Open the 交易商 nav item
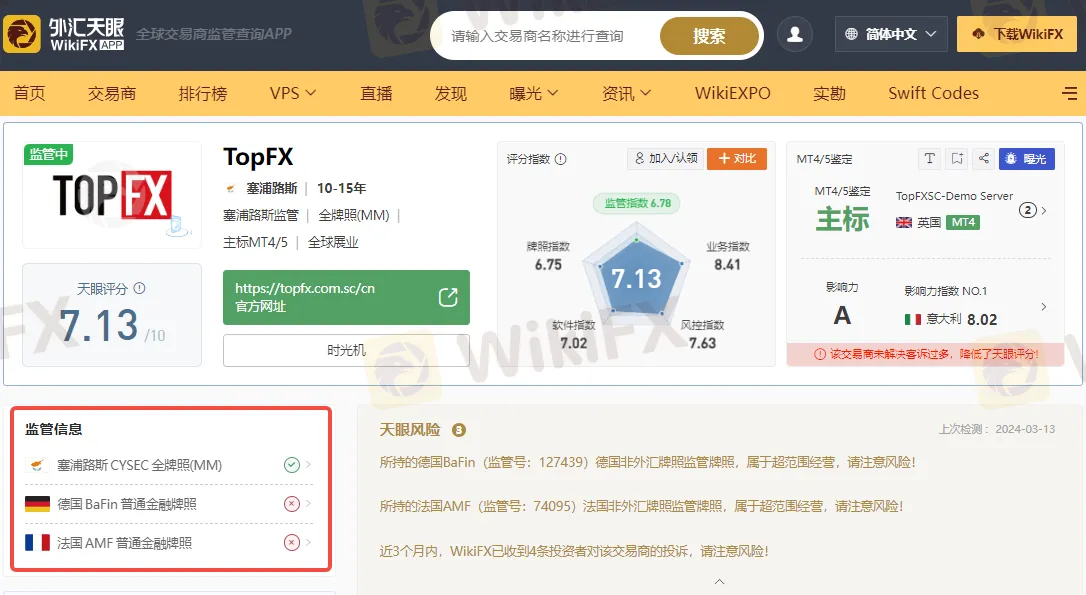Viewport: 1086px width, 595px height. [x=112, y=93]
